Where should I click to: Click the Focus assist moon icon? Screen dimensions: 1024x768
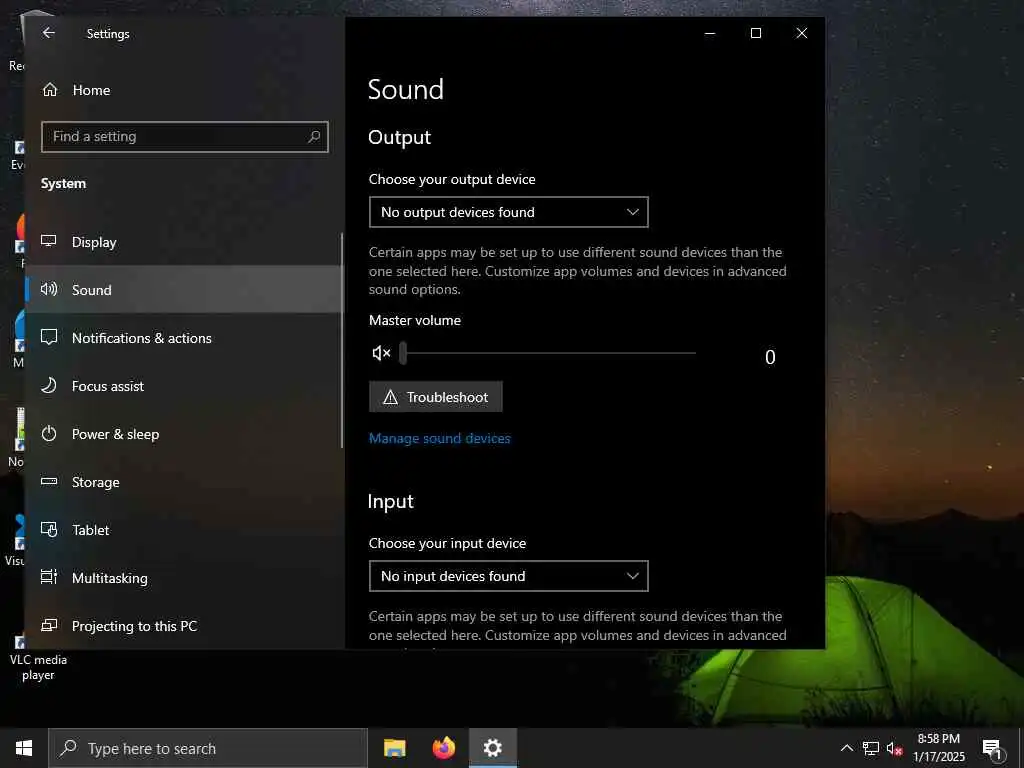point(49,385)
